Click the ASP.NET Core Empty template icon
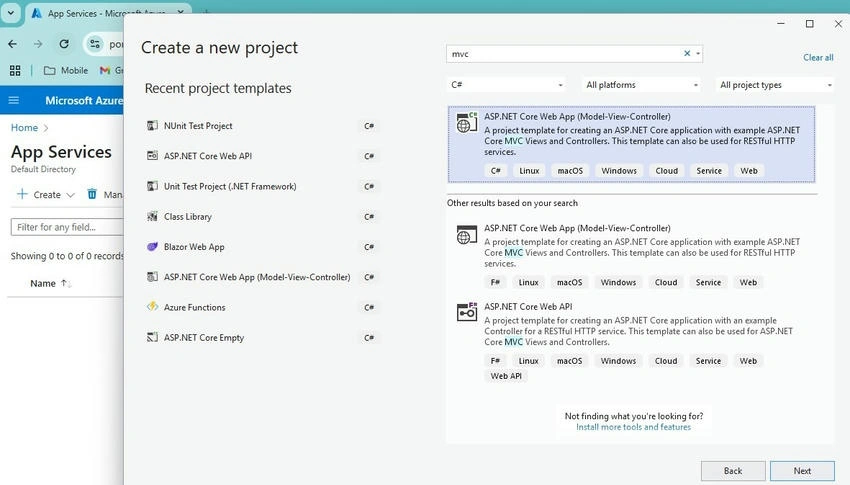Screen dimensions: 850x485 click(152, 337)
